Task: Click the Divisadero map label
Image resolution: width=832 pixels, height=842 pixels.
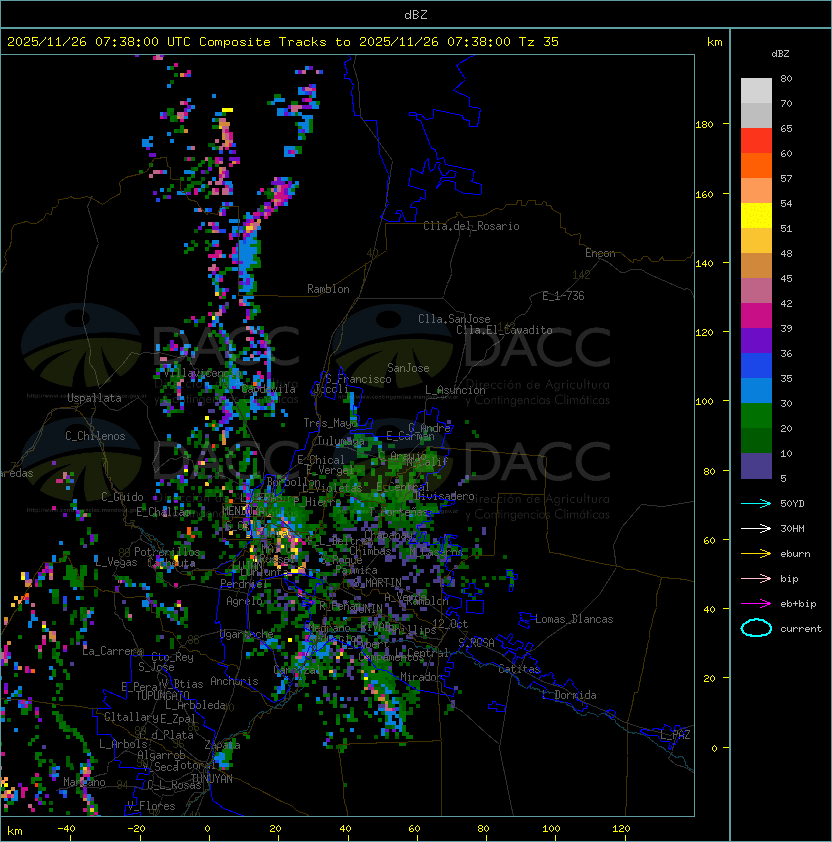Action: (444, 496)
